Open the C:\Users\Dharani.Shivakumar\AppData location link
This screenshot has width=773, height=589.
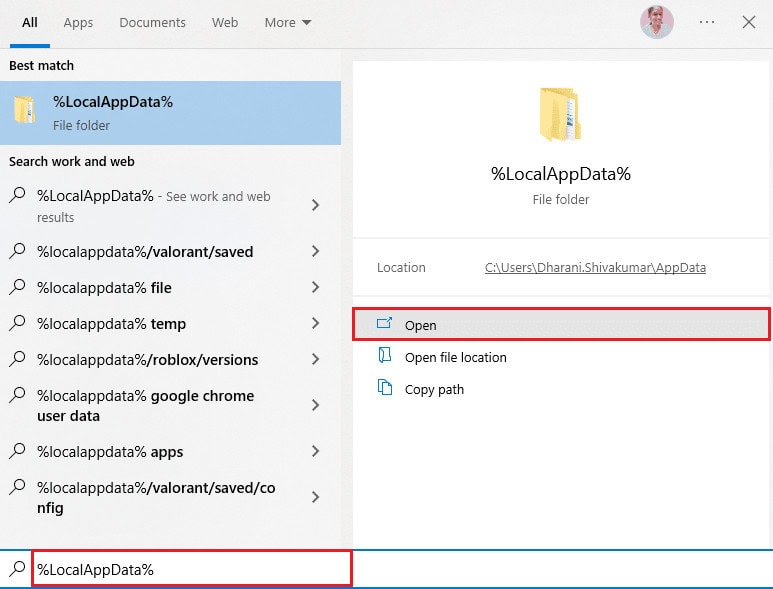tap(595, 268)
